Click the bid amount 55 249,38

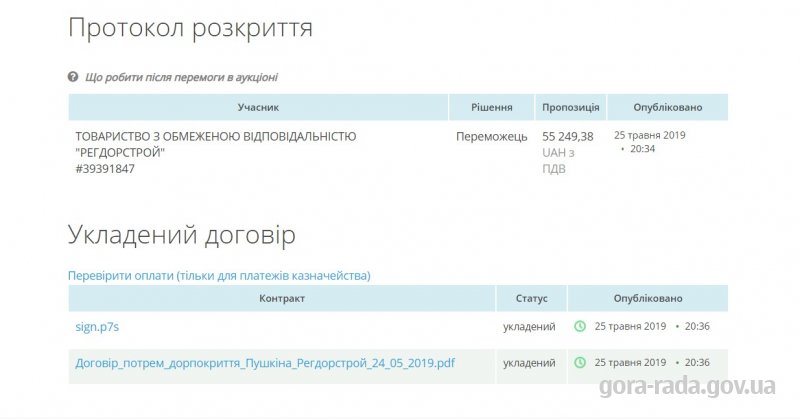click(567, 137)
